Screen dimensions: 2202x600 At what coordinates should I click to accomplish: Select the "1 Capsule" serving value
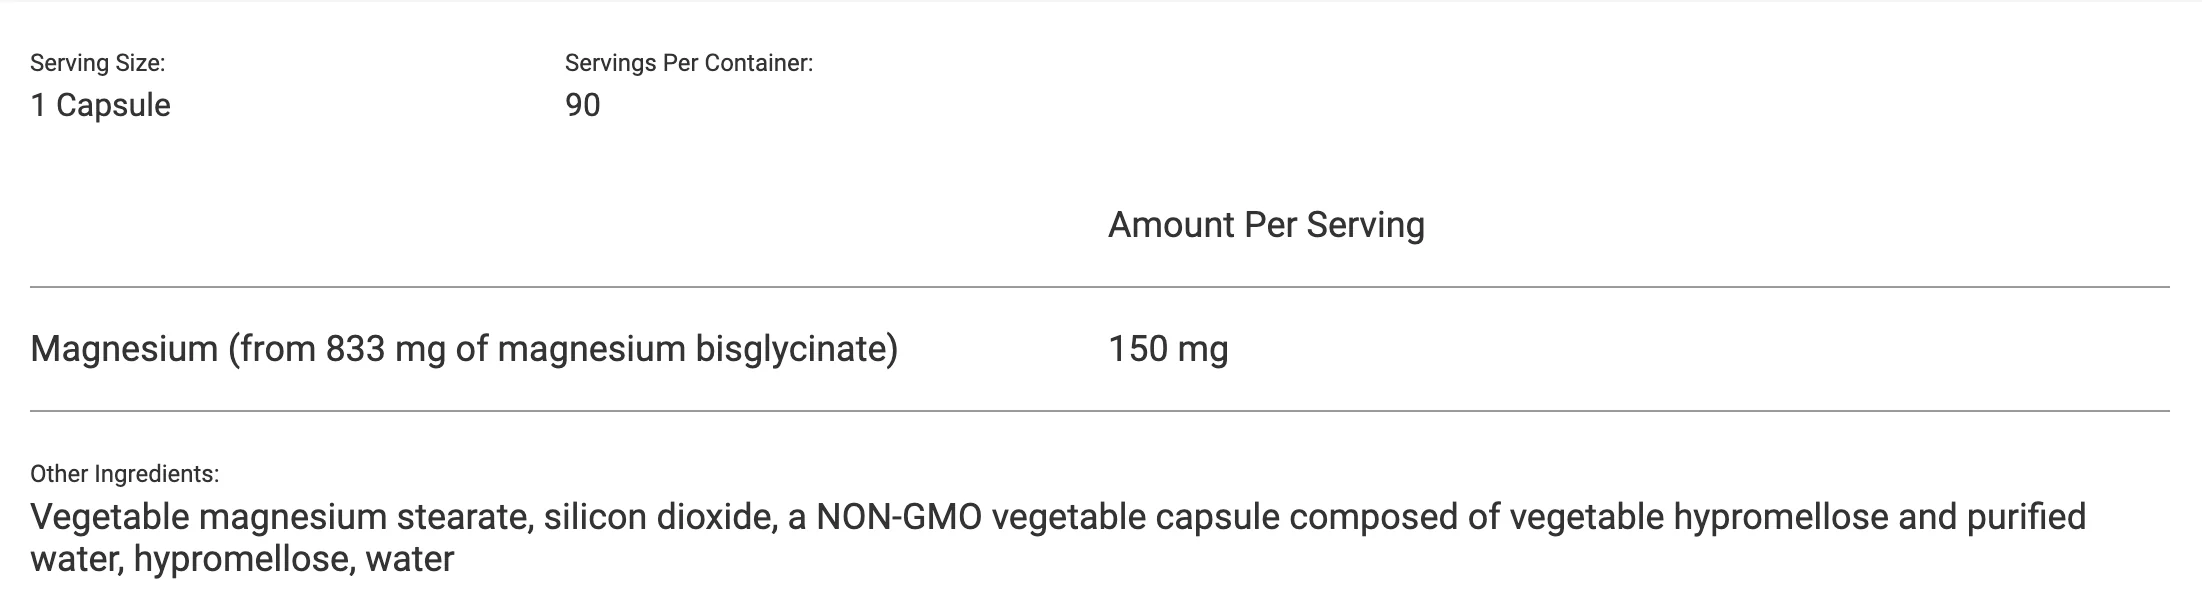point(100,106)
